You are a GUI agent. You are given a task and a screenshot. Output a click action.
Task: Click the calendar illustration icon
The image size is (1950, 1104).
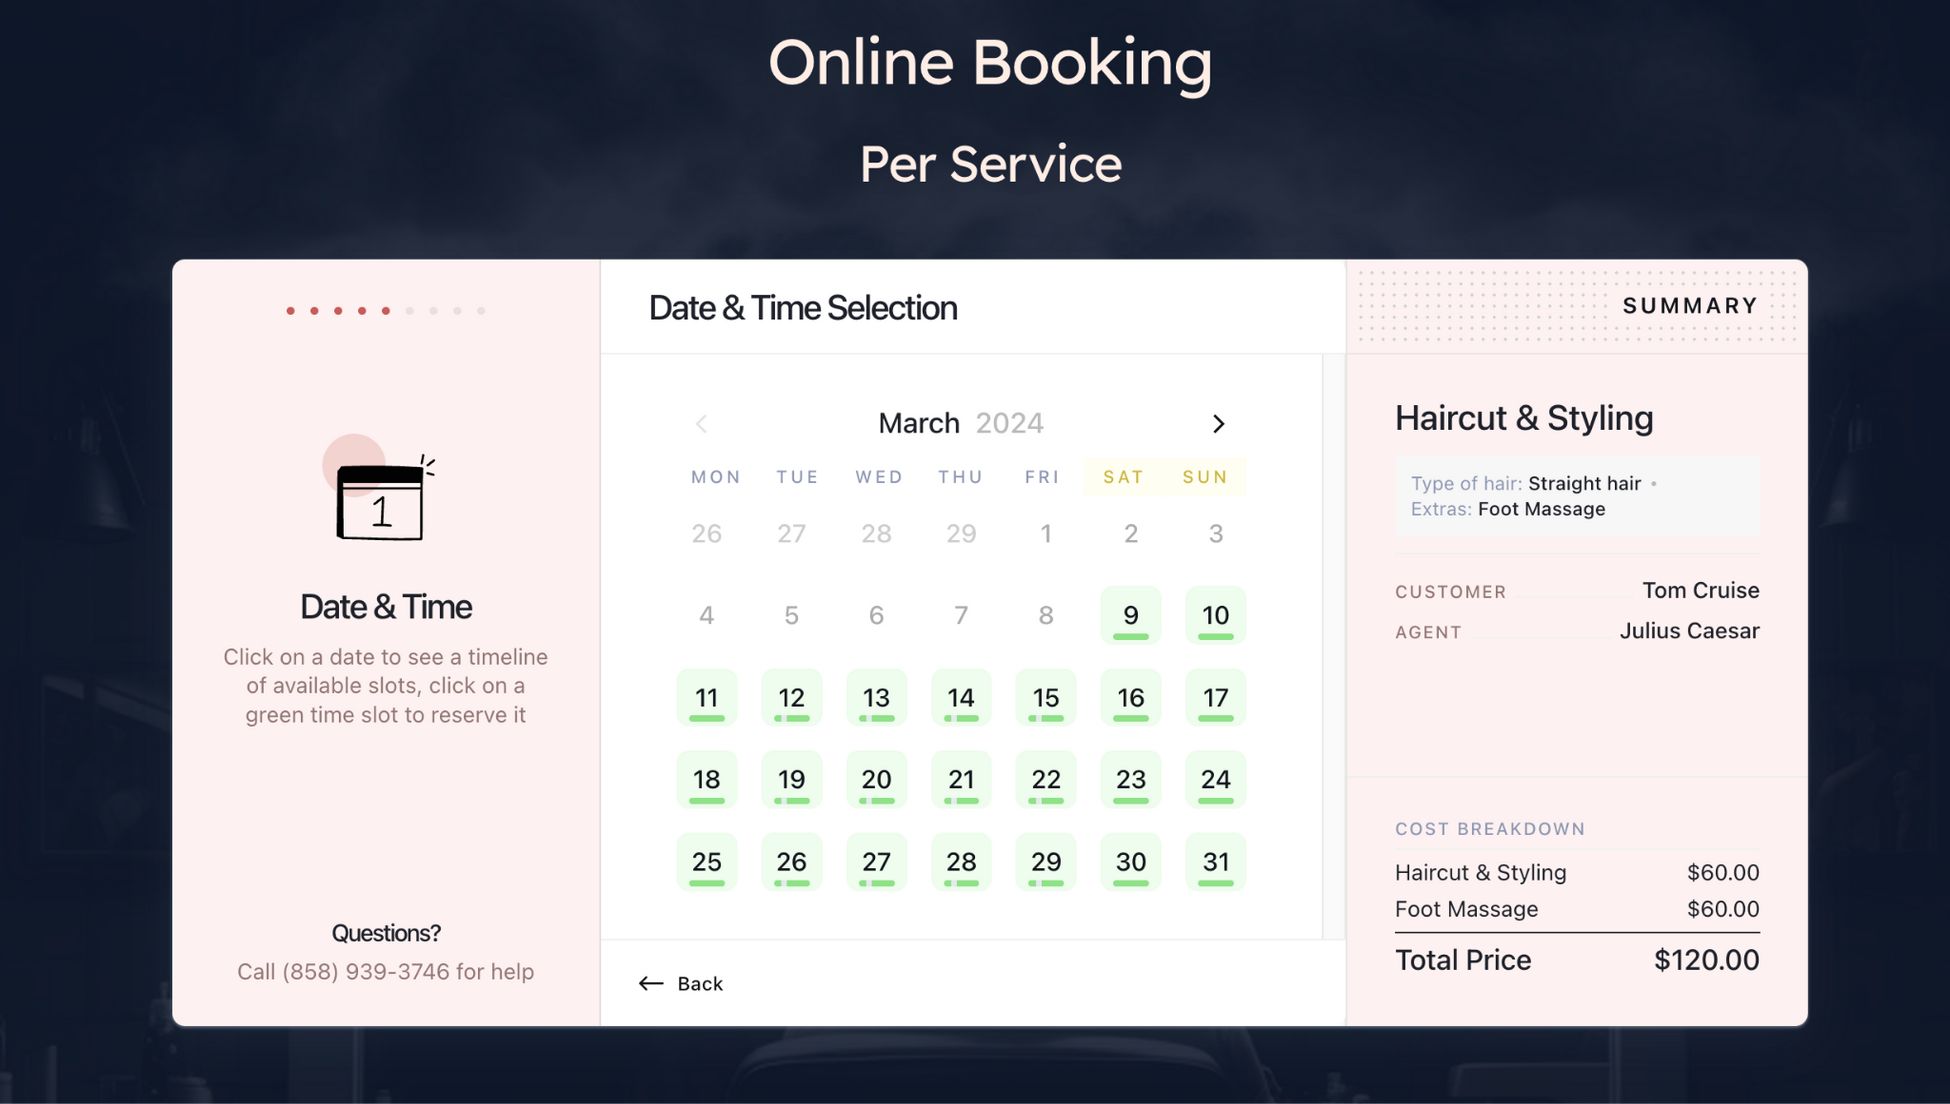point(379,489)
